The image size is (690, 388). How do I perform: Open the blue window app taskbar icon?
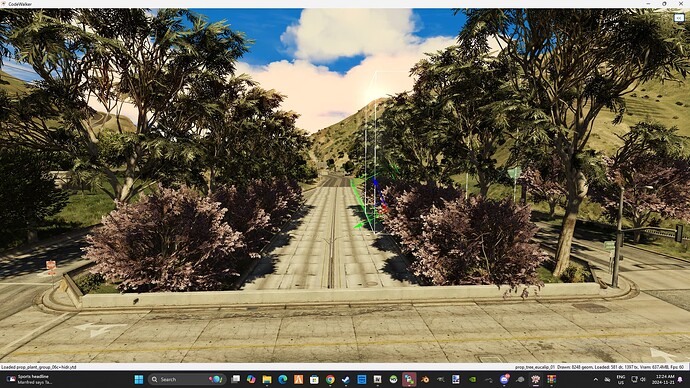362,379
